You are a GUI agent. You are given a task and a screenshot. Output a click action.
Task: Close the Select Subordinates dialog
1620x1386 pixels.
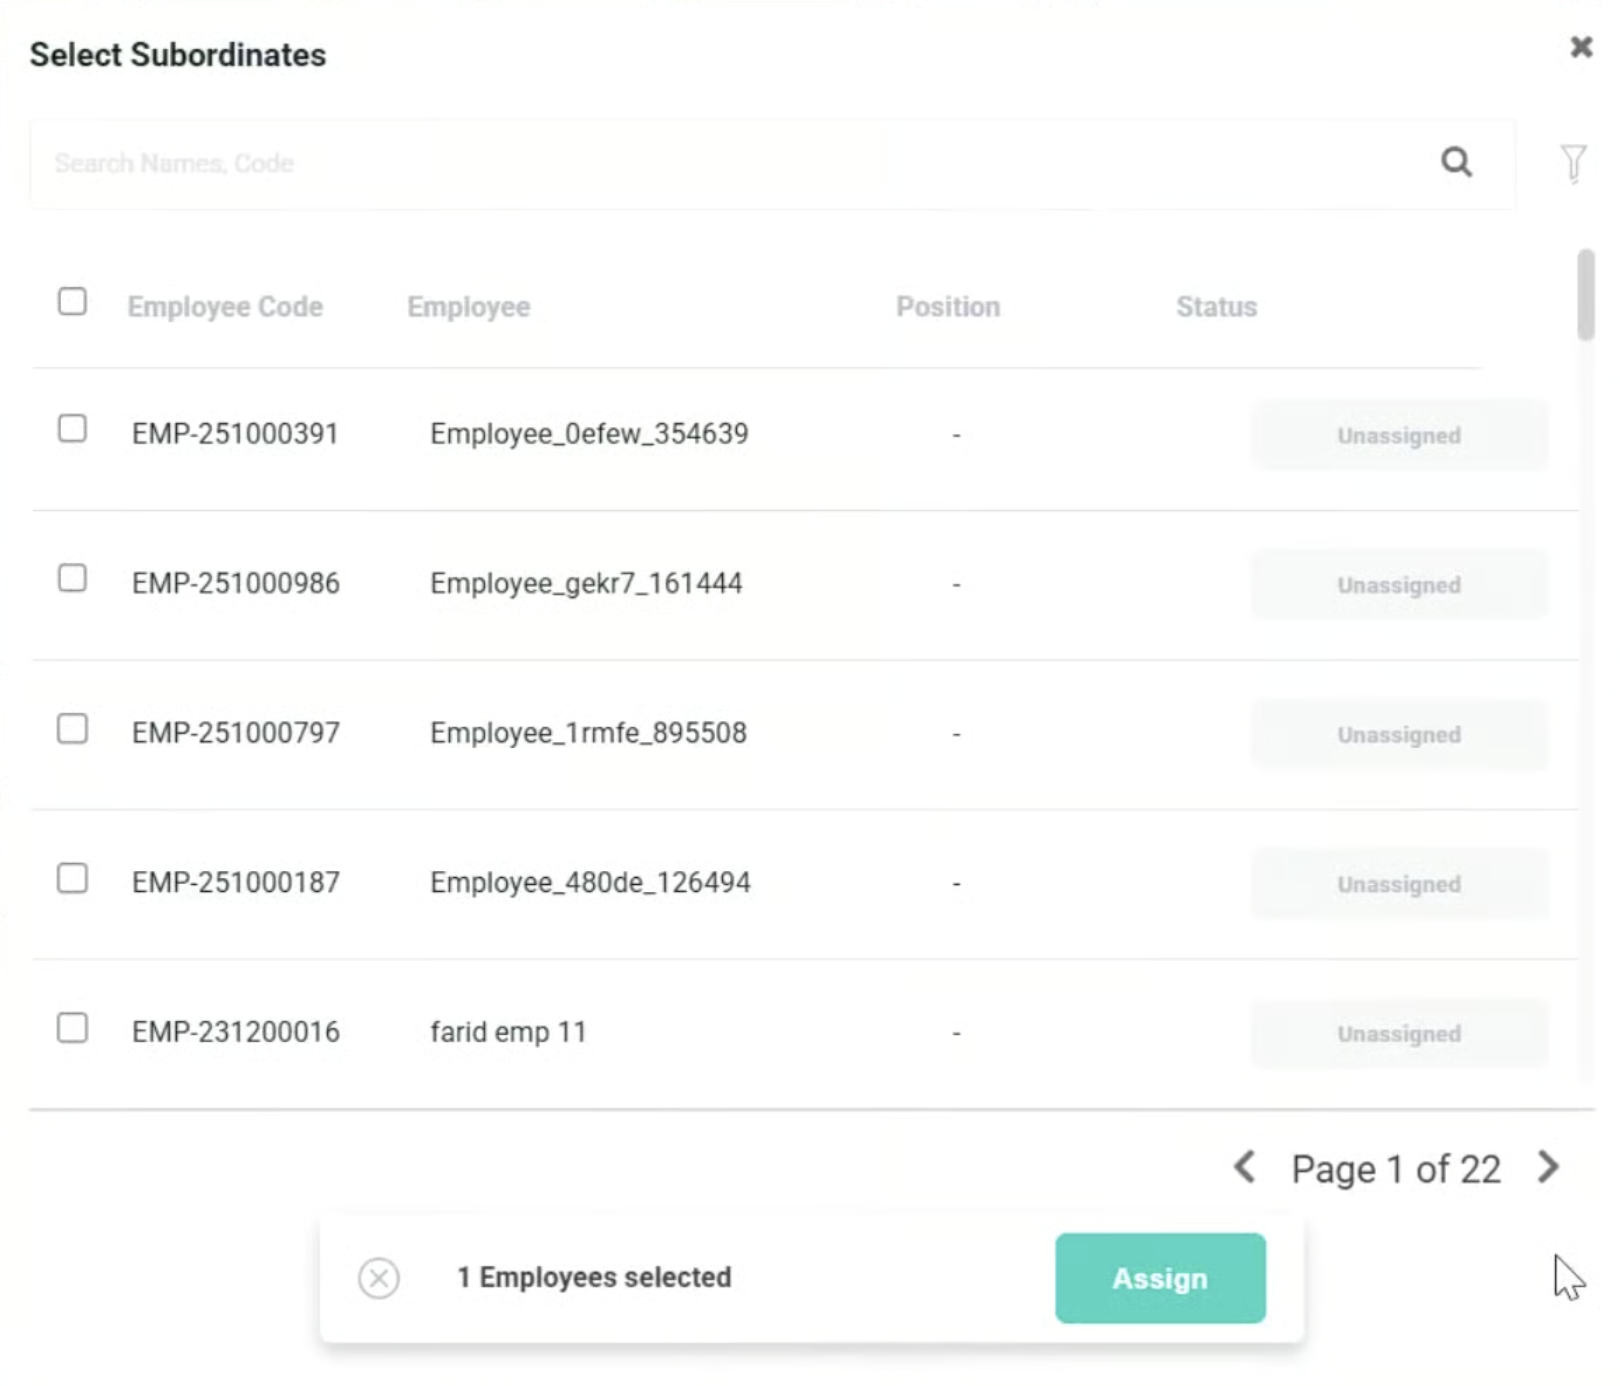tap(1581, 47)
